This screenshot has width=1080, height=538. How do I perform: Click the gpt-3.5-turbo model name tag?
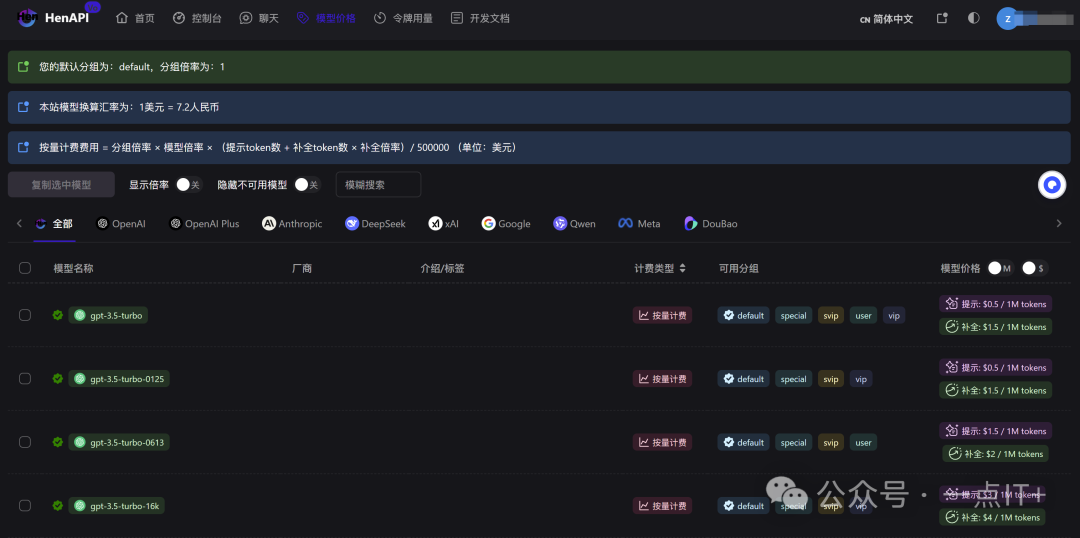tap(108, 315)
